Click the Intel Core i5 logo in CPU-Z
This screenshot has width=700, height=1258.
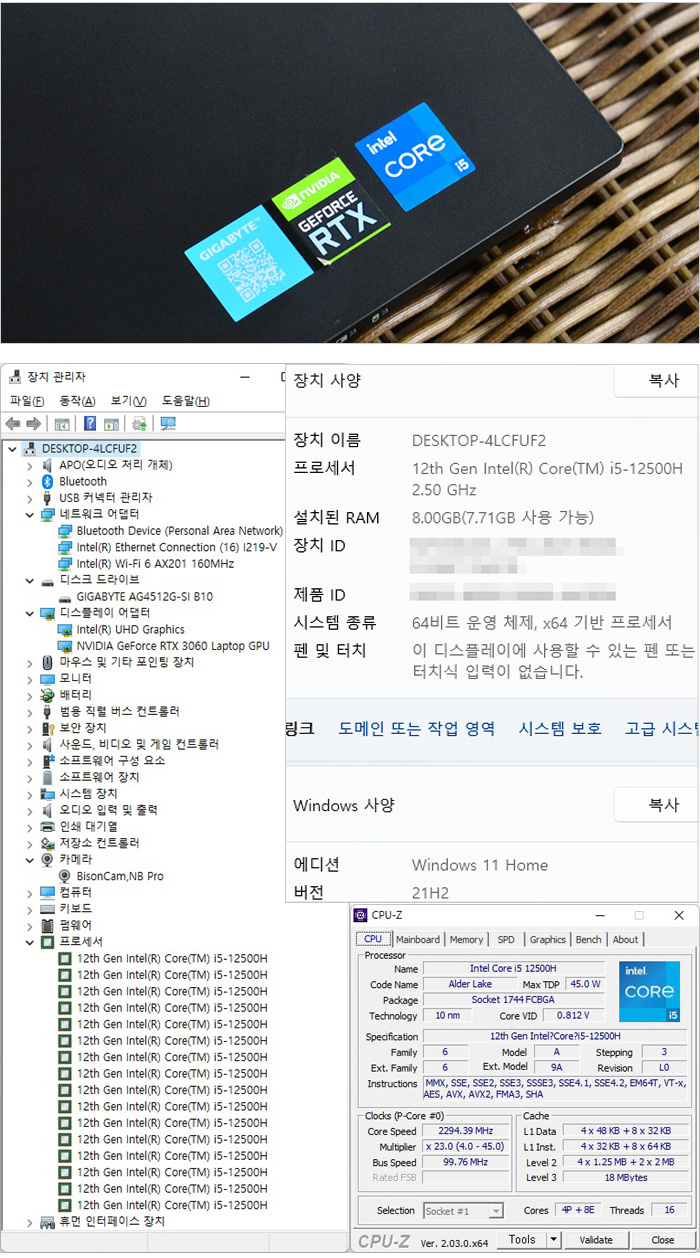(650, 992)
